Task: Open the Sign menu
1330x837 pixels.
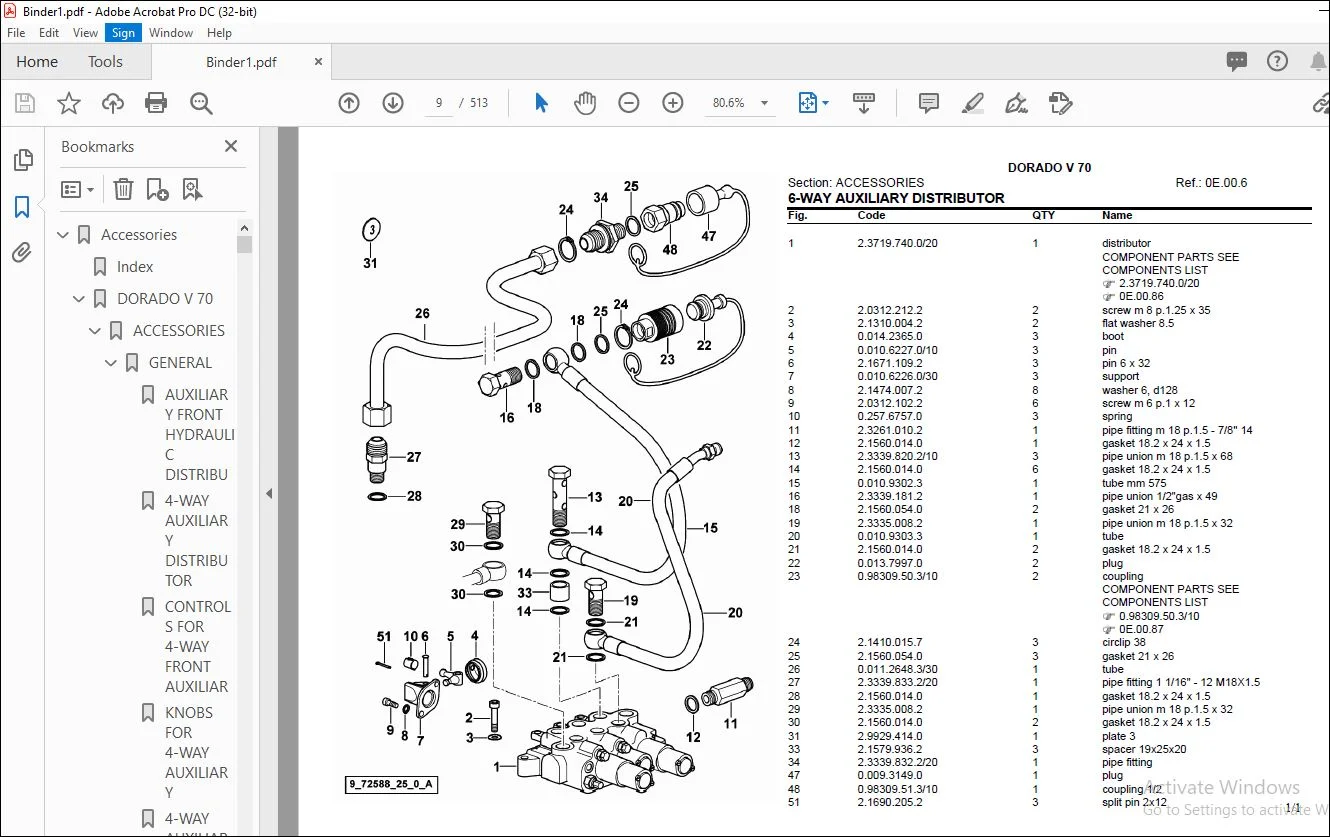Action: tap(123, 33)
